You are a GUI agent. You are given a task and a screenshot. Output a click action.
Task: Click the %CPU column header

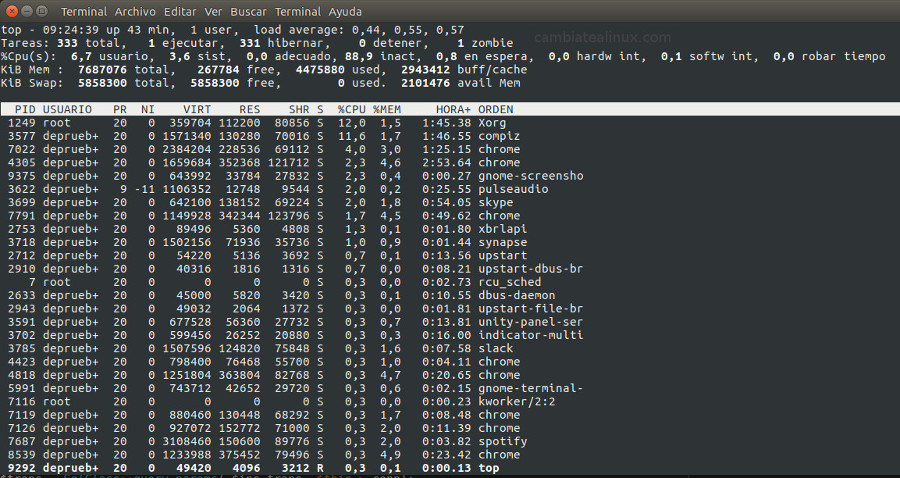point(351,109)
